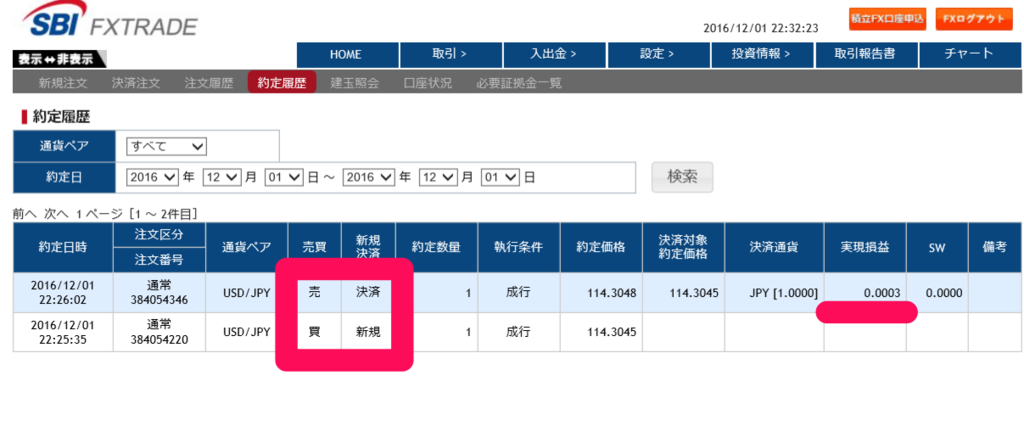Open the start month 12 dropdown
The height and width of the screenshot is (426, 1024).
pyautogui.click(x=222, y=177)
